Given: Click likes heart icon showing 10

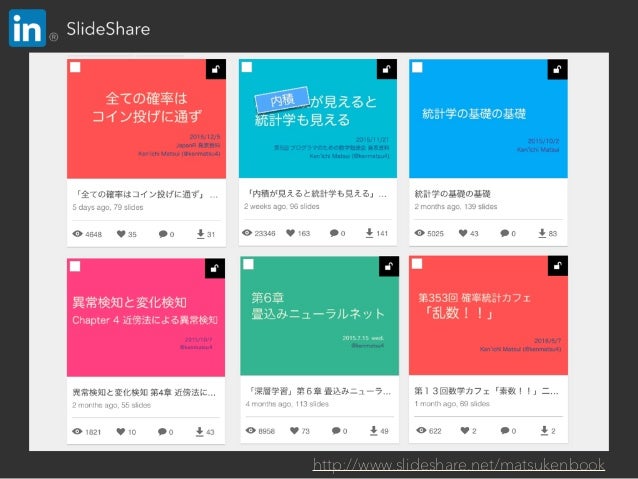Looking at the screenshot, I should point(120,431).
